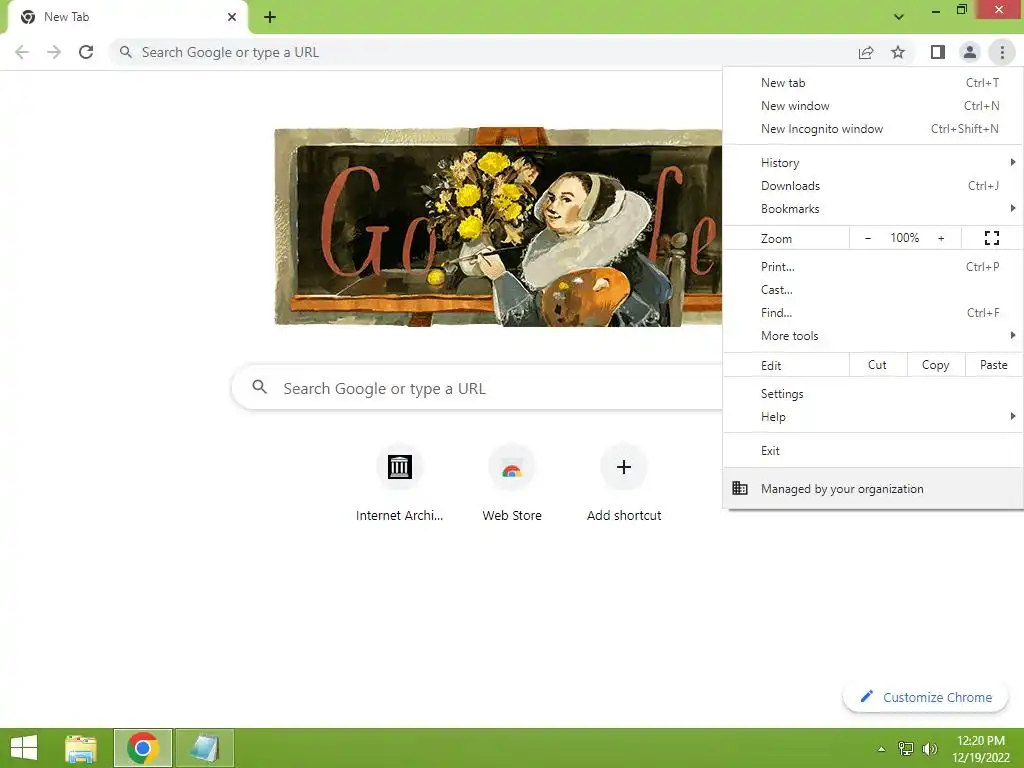Click the Paste button in Edit row
The width and height of the screenshot is (1024, 768).
994,365
